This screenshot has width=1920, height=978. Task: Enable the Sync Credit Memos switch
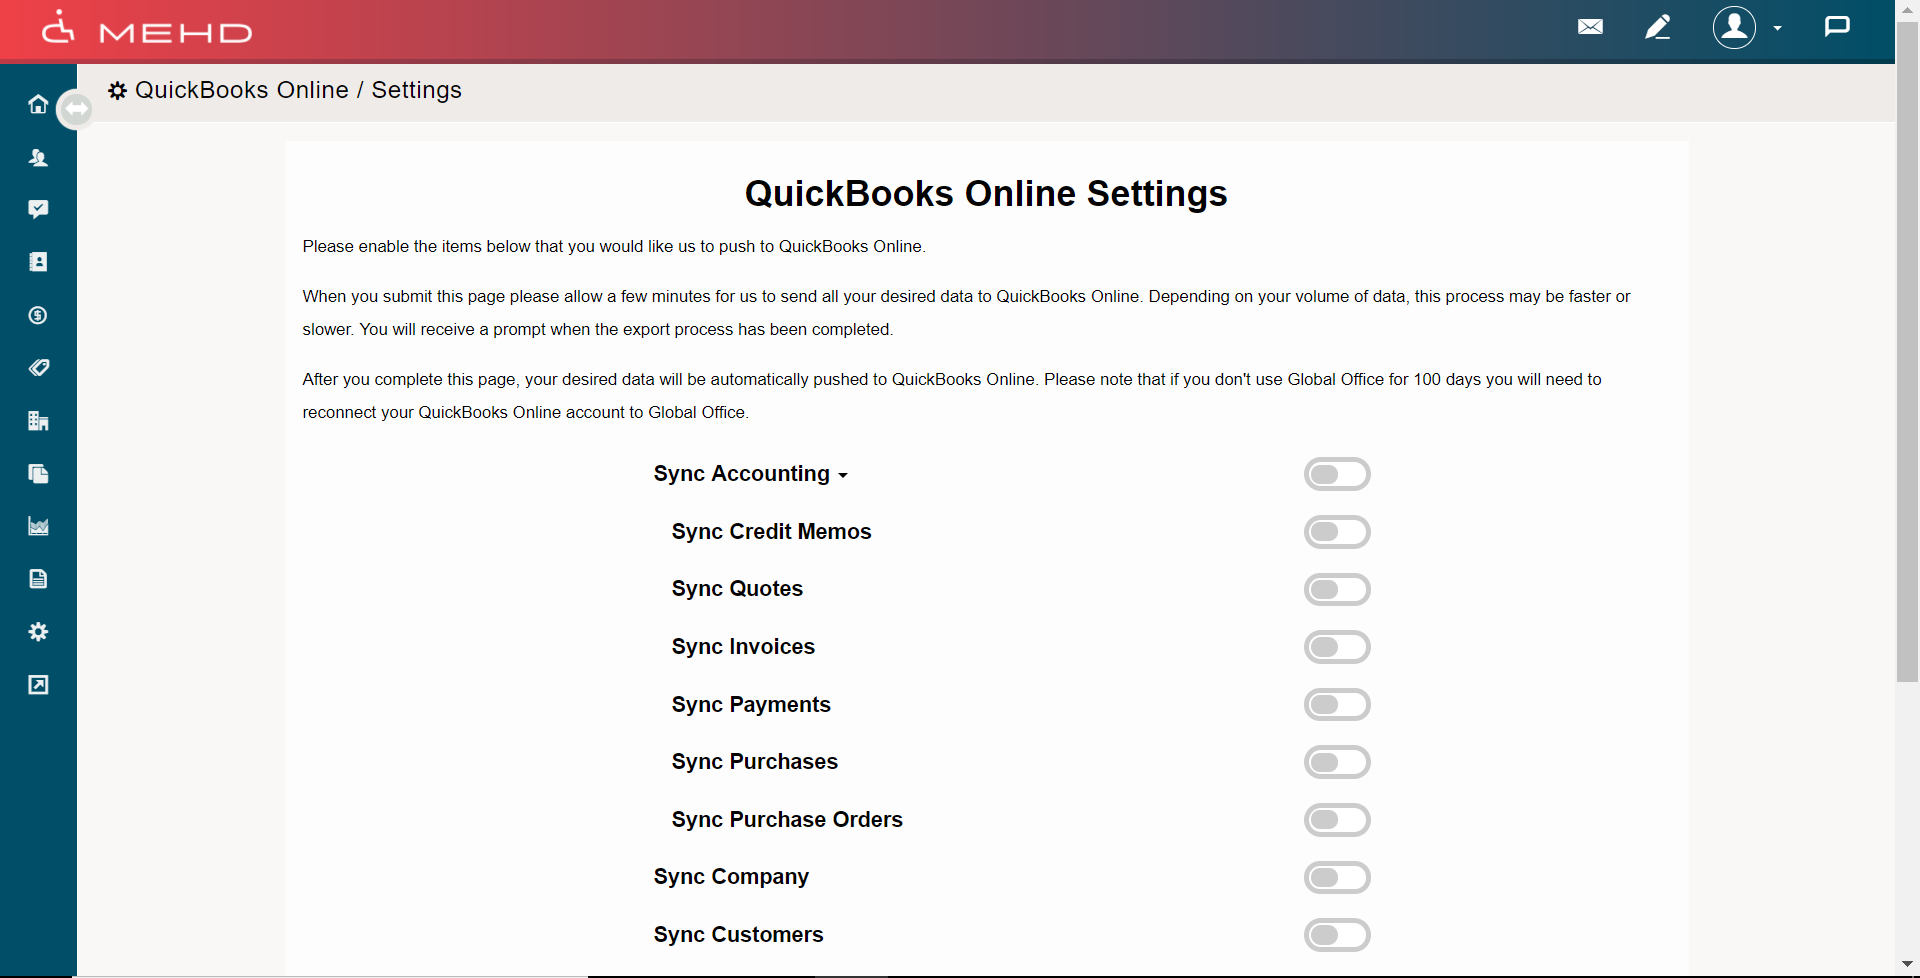1337,532
